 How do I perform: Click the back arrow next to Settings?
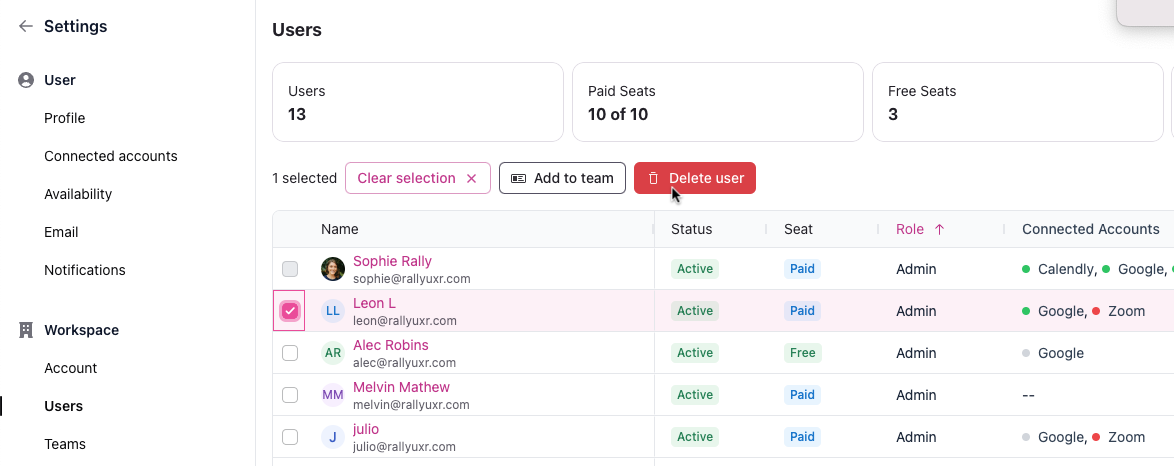pos(26,27)
